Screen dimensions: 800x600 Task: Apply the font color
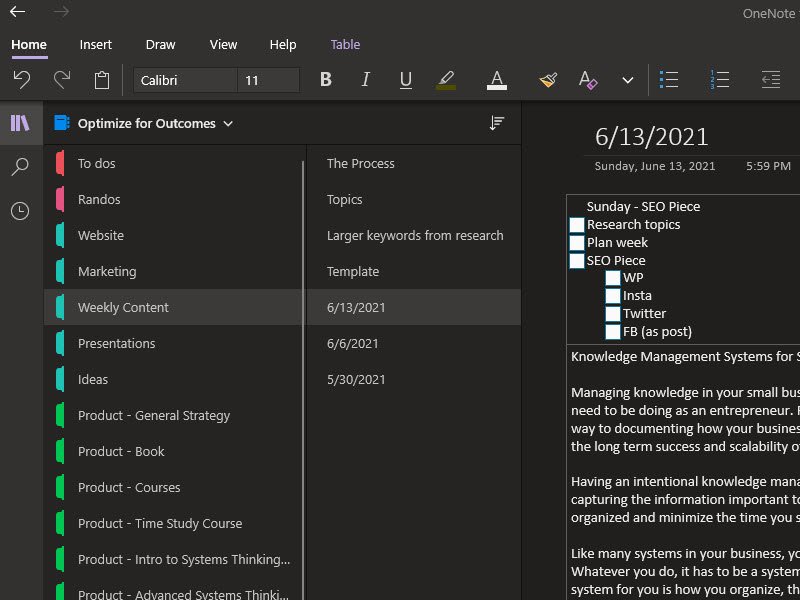[x=496, y=80]
